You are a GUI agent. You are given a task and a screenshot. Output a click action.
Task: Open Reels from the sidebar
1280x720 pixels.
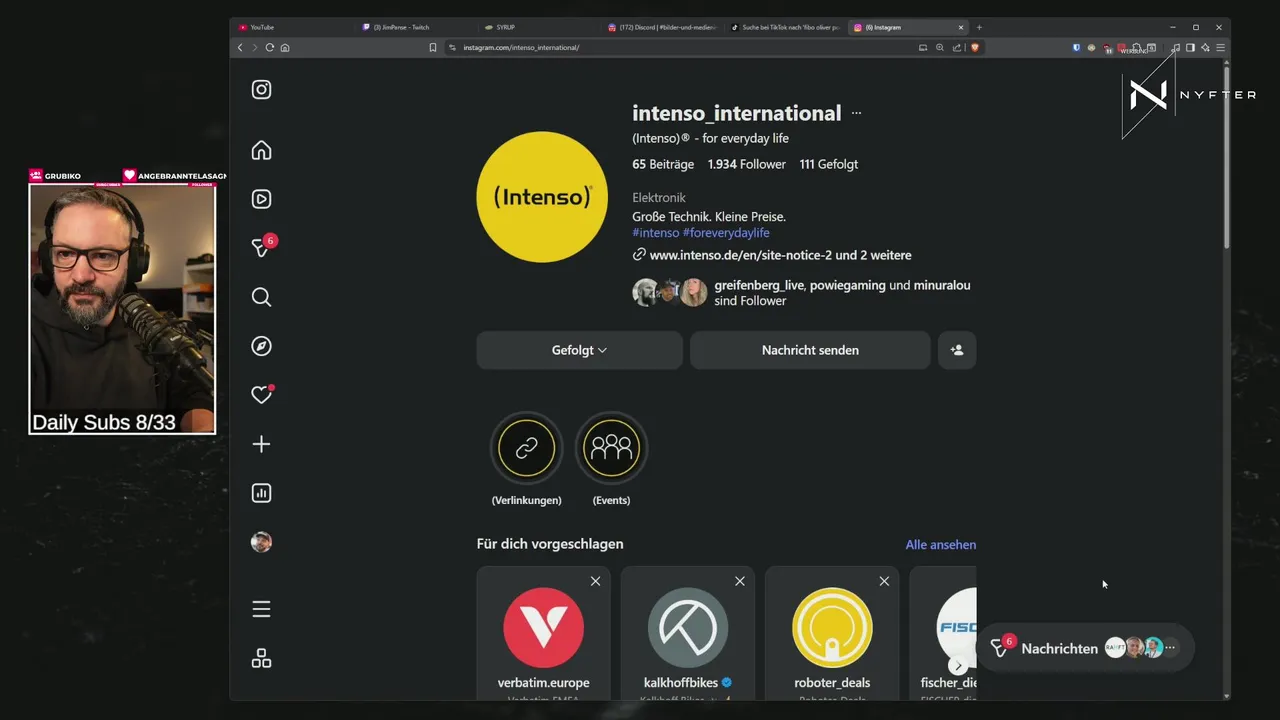(x=261, y=199)
